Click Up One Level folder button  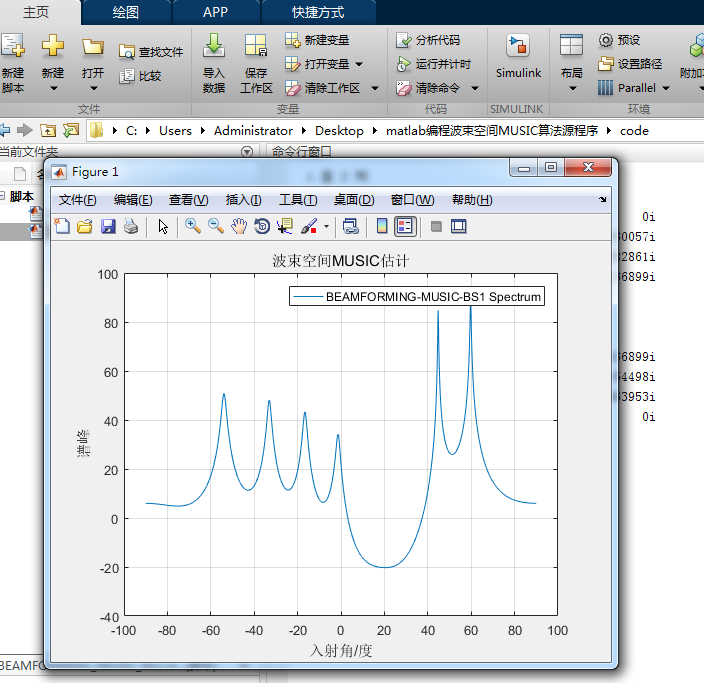48,130
